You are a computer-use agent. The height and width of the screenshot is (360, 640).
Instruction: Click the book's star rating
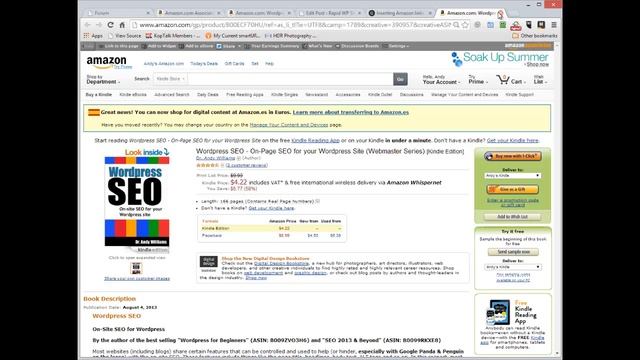click(x=208, y=165)
